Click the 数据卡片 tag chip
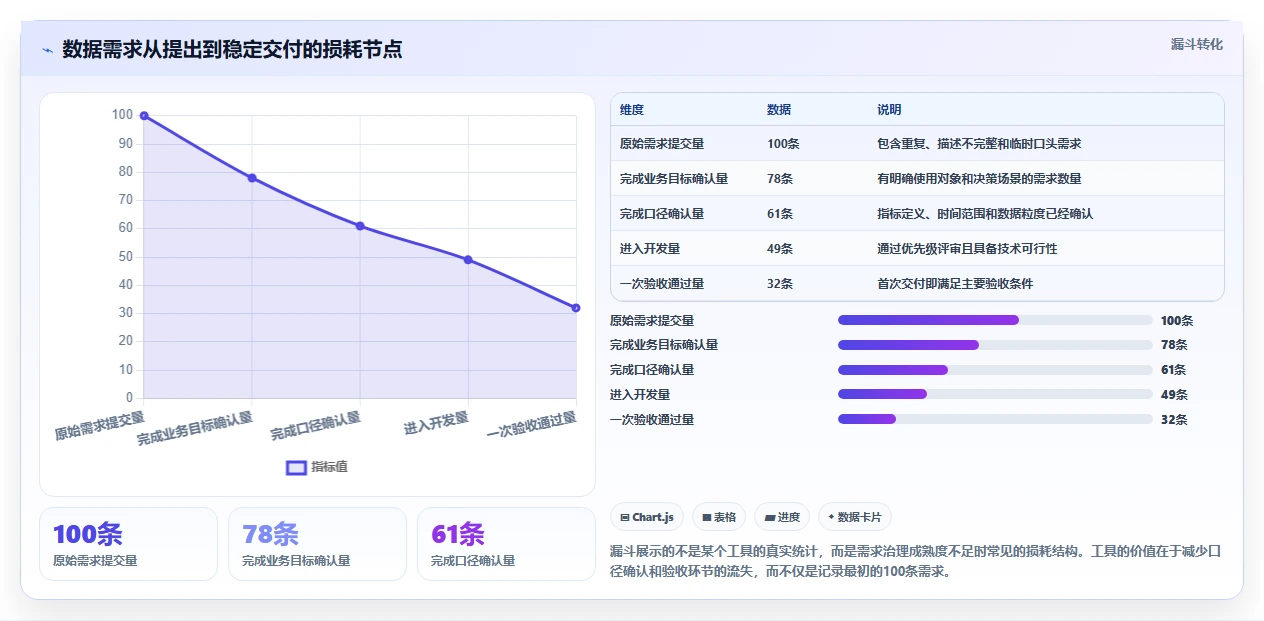 (x=855, y=517)
